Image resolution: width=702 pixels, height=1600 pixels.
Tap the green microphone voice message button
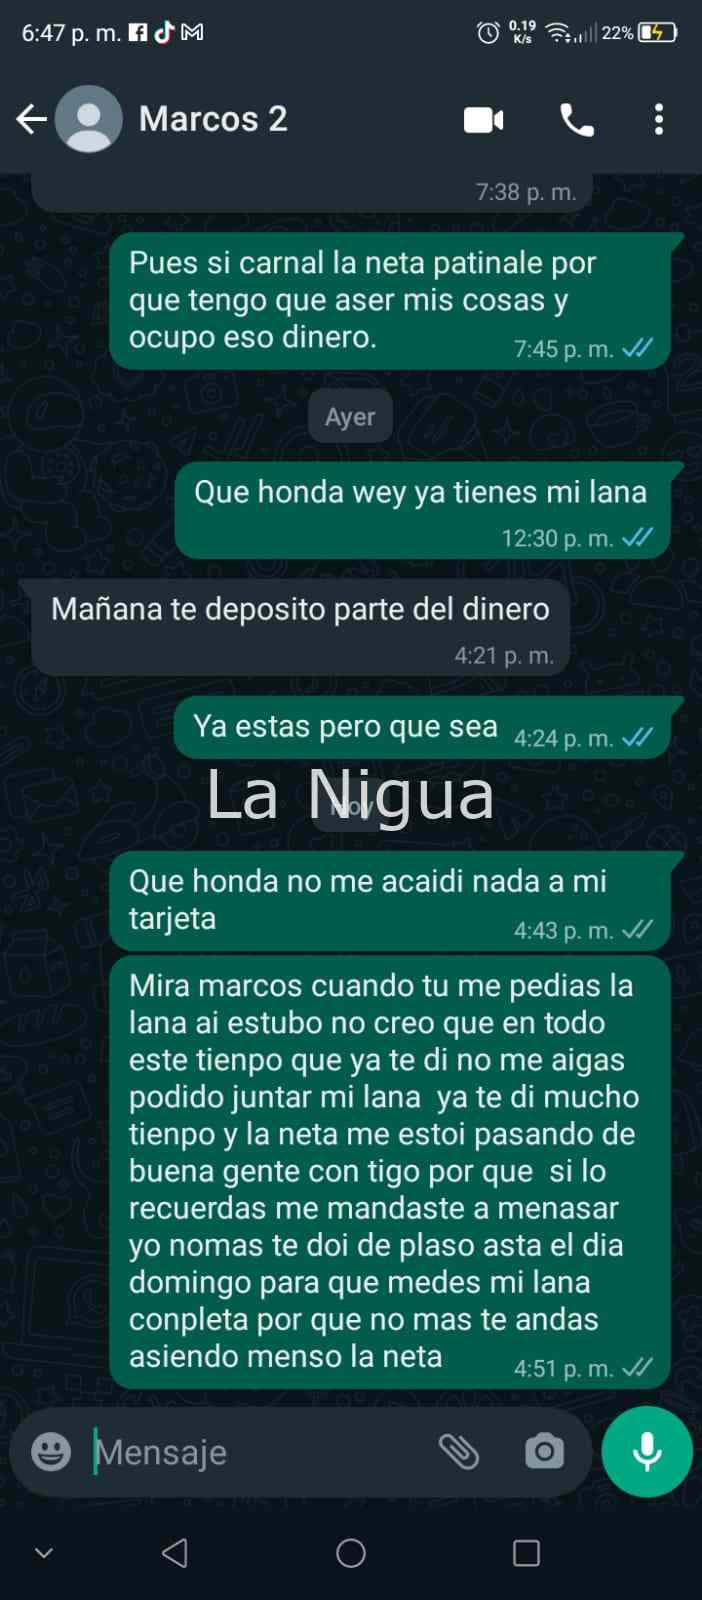(647, 1451)
